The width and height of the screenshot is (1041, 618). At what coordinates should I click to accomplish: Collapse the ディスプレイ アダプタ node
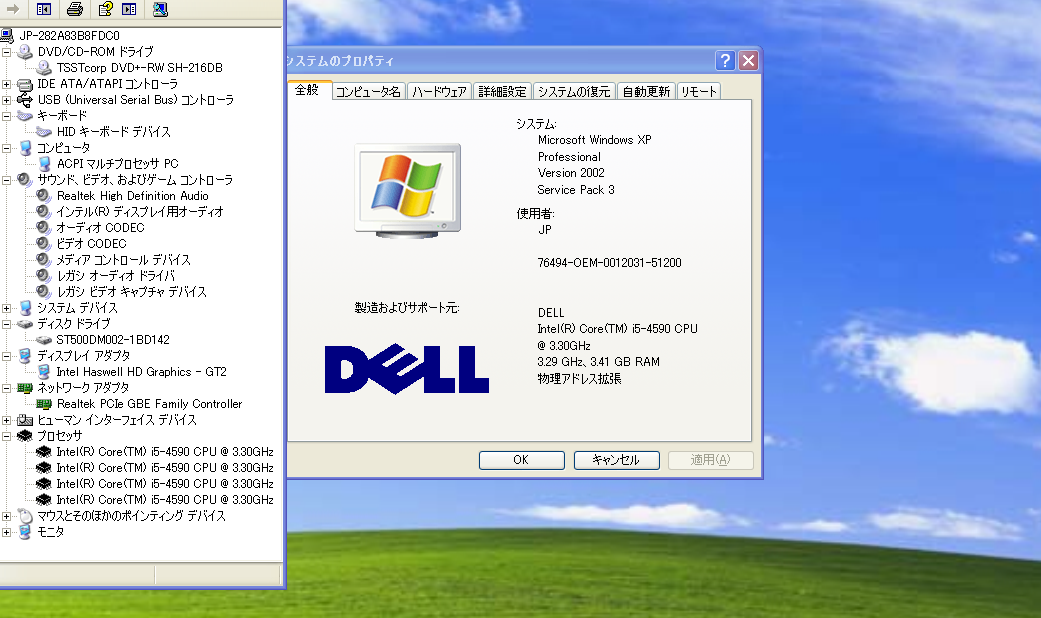coord(7,356)
